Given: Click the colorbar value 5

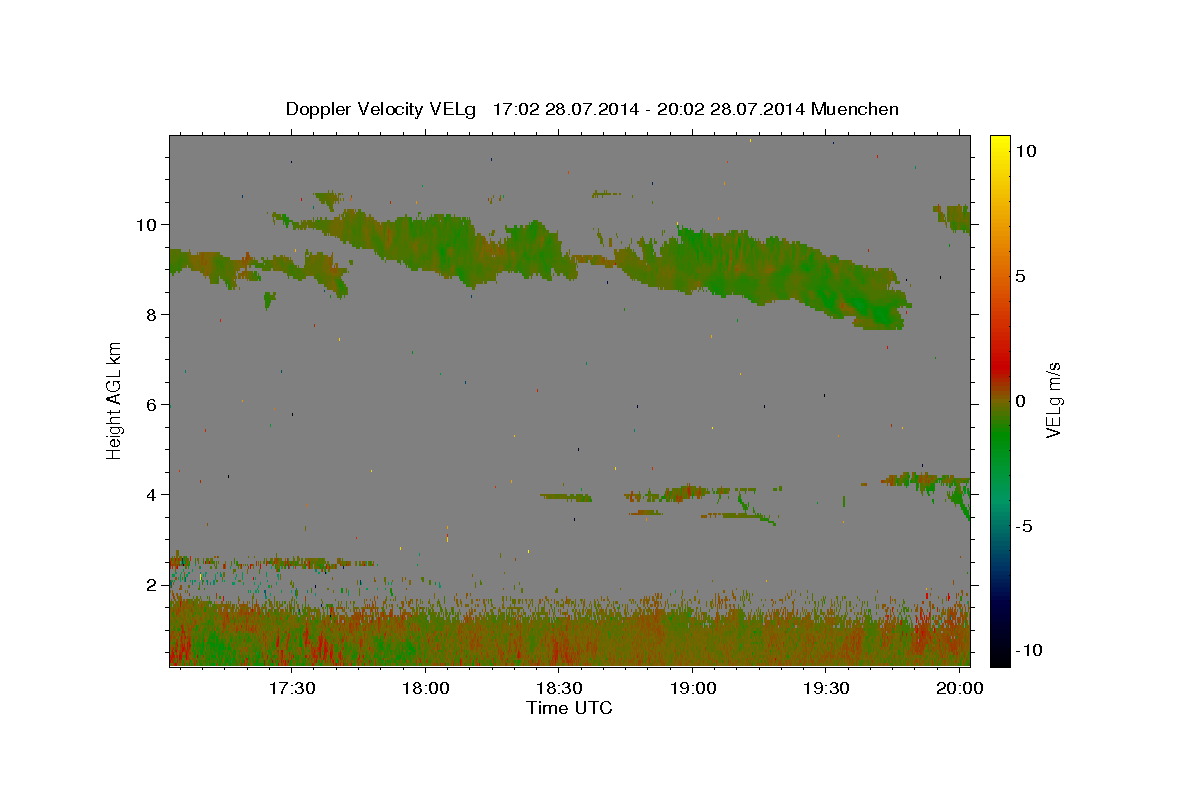Looking at the screenshot, I should point(1021,276).
